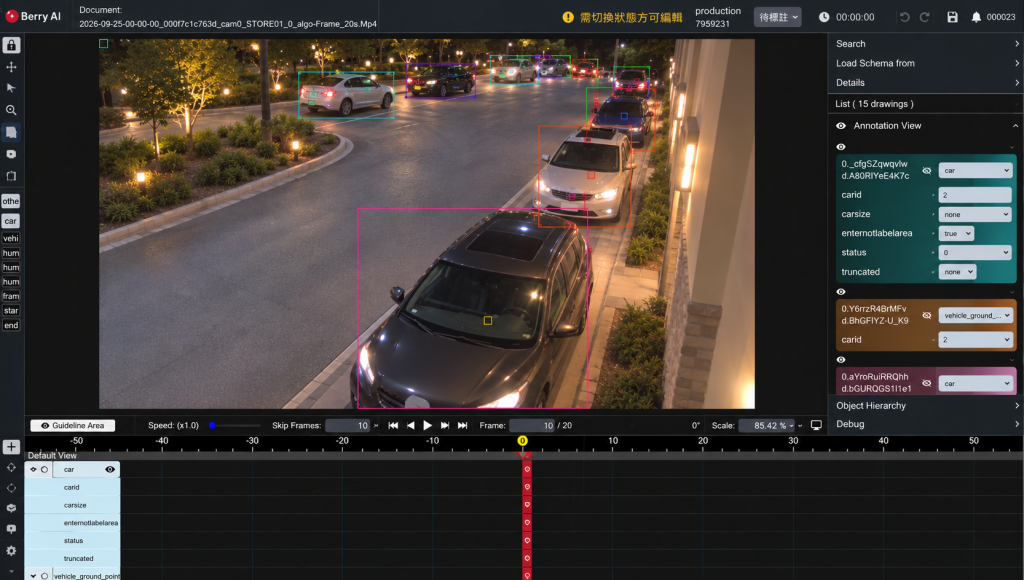The height and width of the screenshot is (580, 1024).
Task: Step back one frame
Action: pos(411,425)
